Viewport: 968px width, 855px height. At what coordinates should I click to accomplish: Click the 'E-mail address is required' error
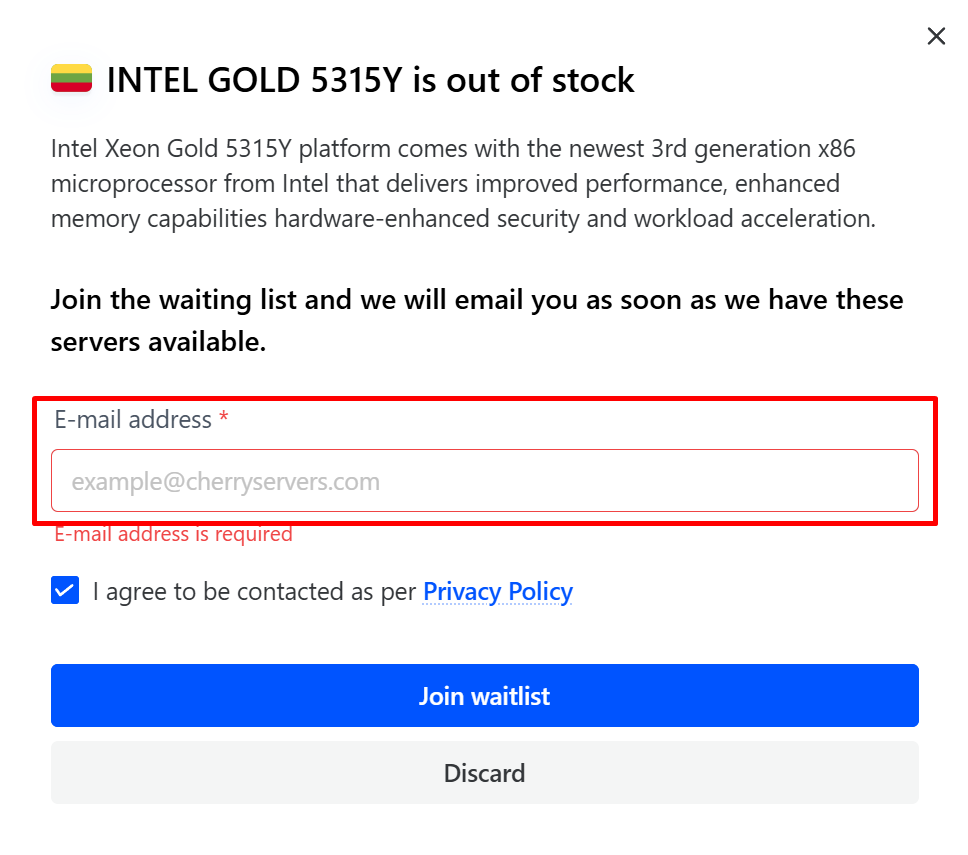[x=173, y=534]
